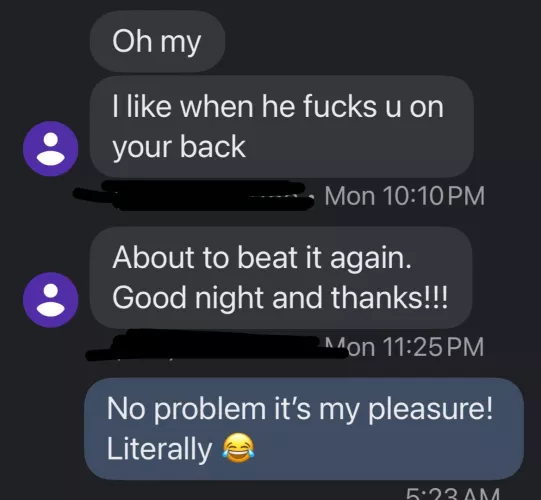
Task: Tap the blacked-out sender name near 10:10 PM
Action: 194,195
